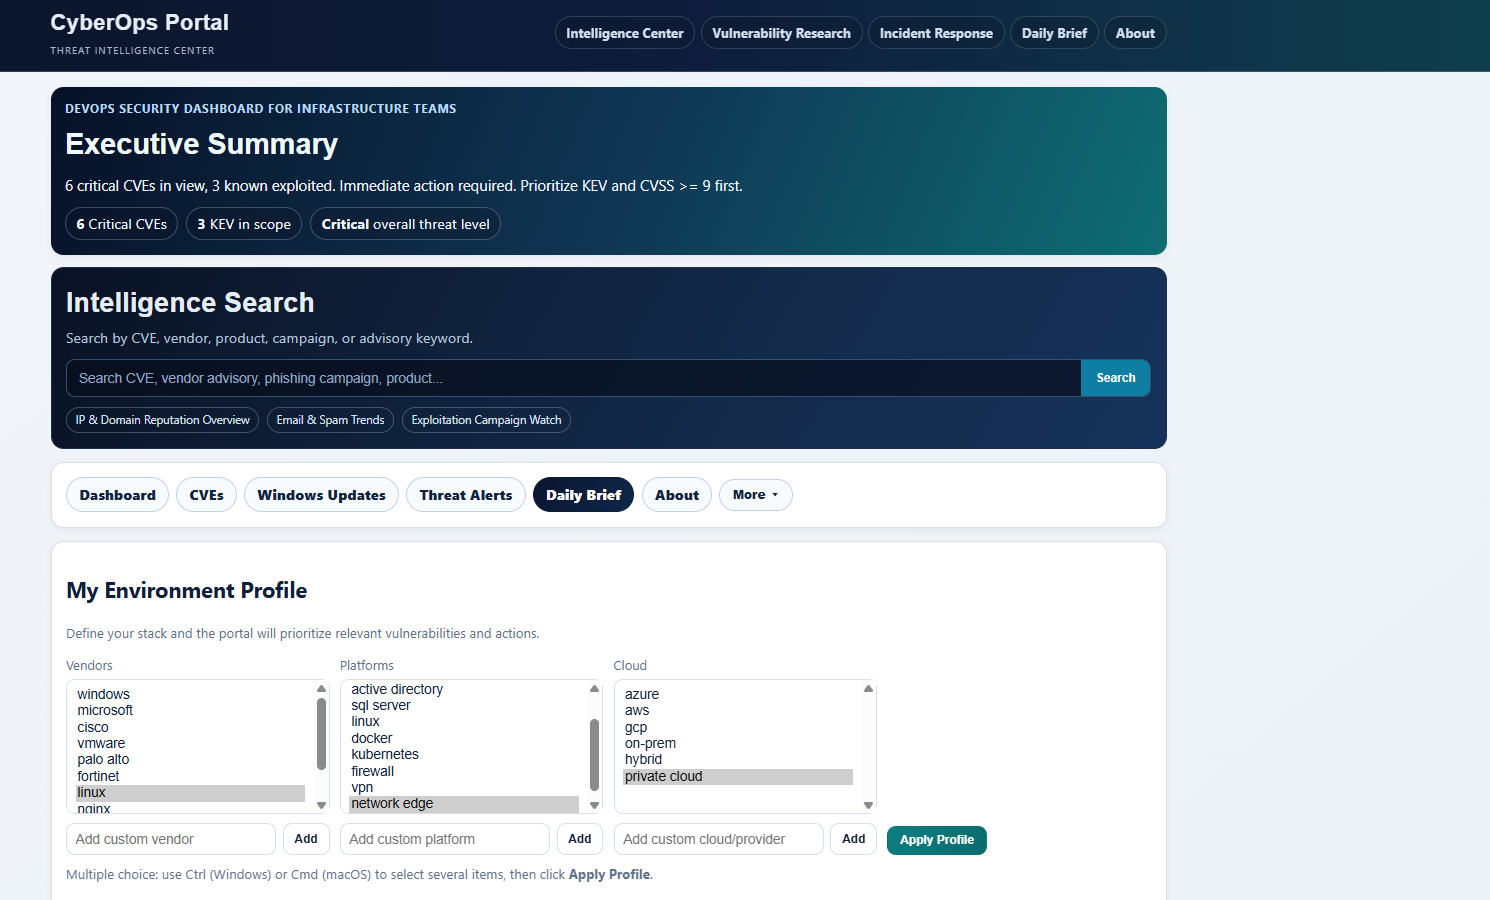
Task: Click the Add custom vendor input field
Action: tap(170, 839)
